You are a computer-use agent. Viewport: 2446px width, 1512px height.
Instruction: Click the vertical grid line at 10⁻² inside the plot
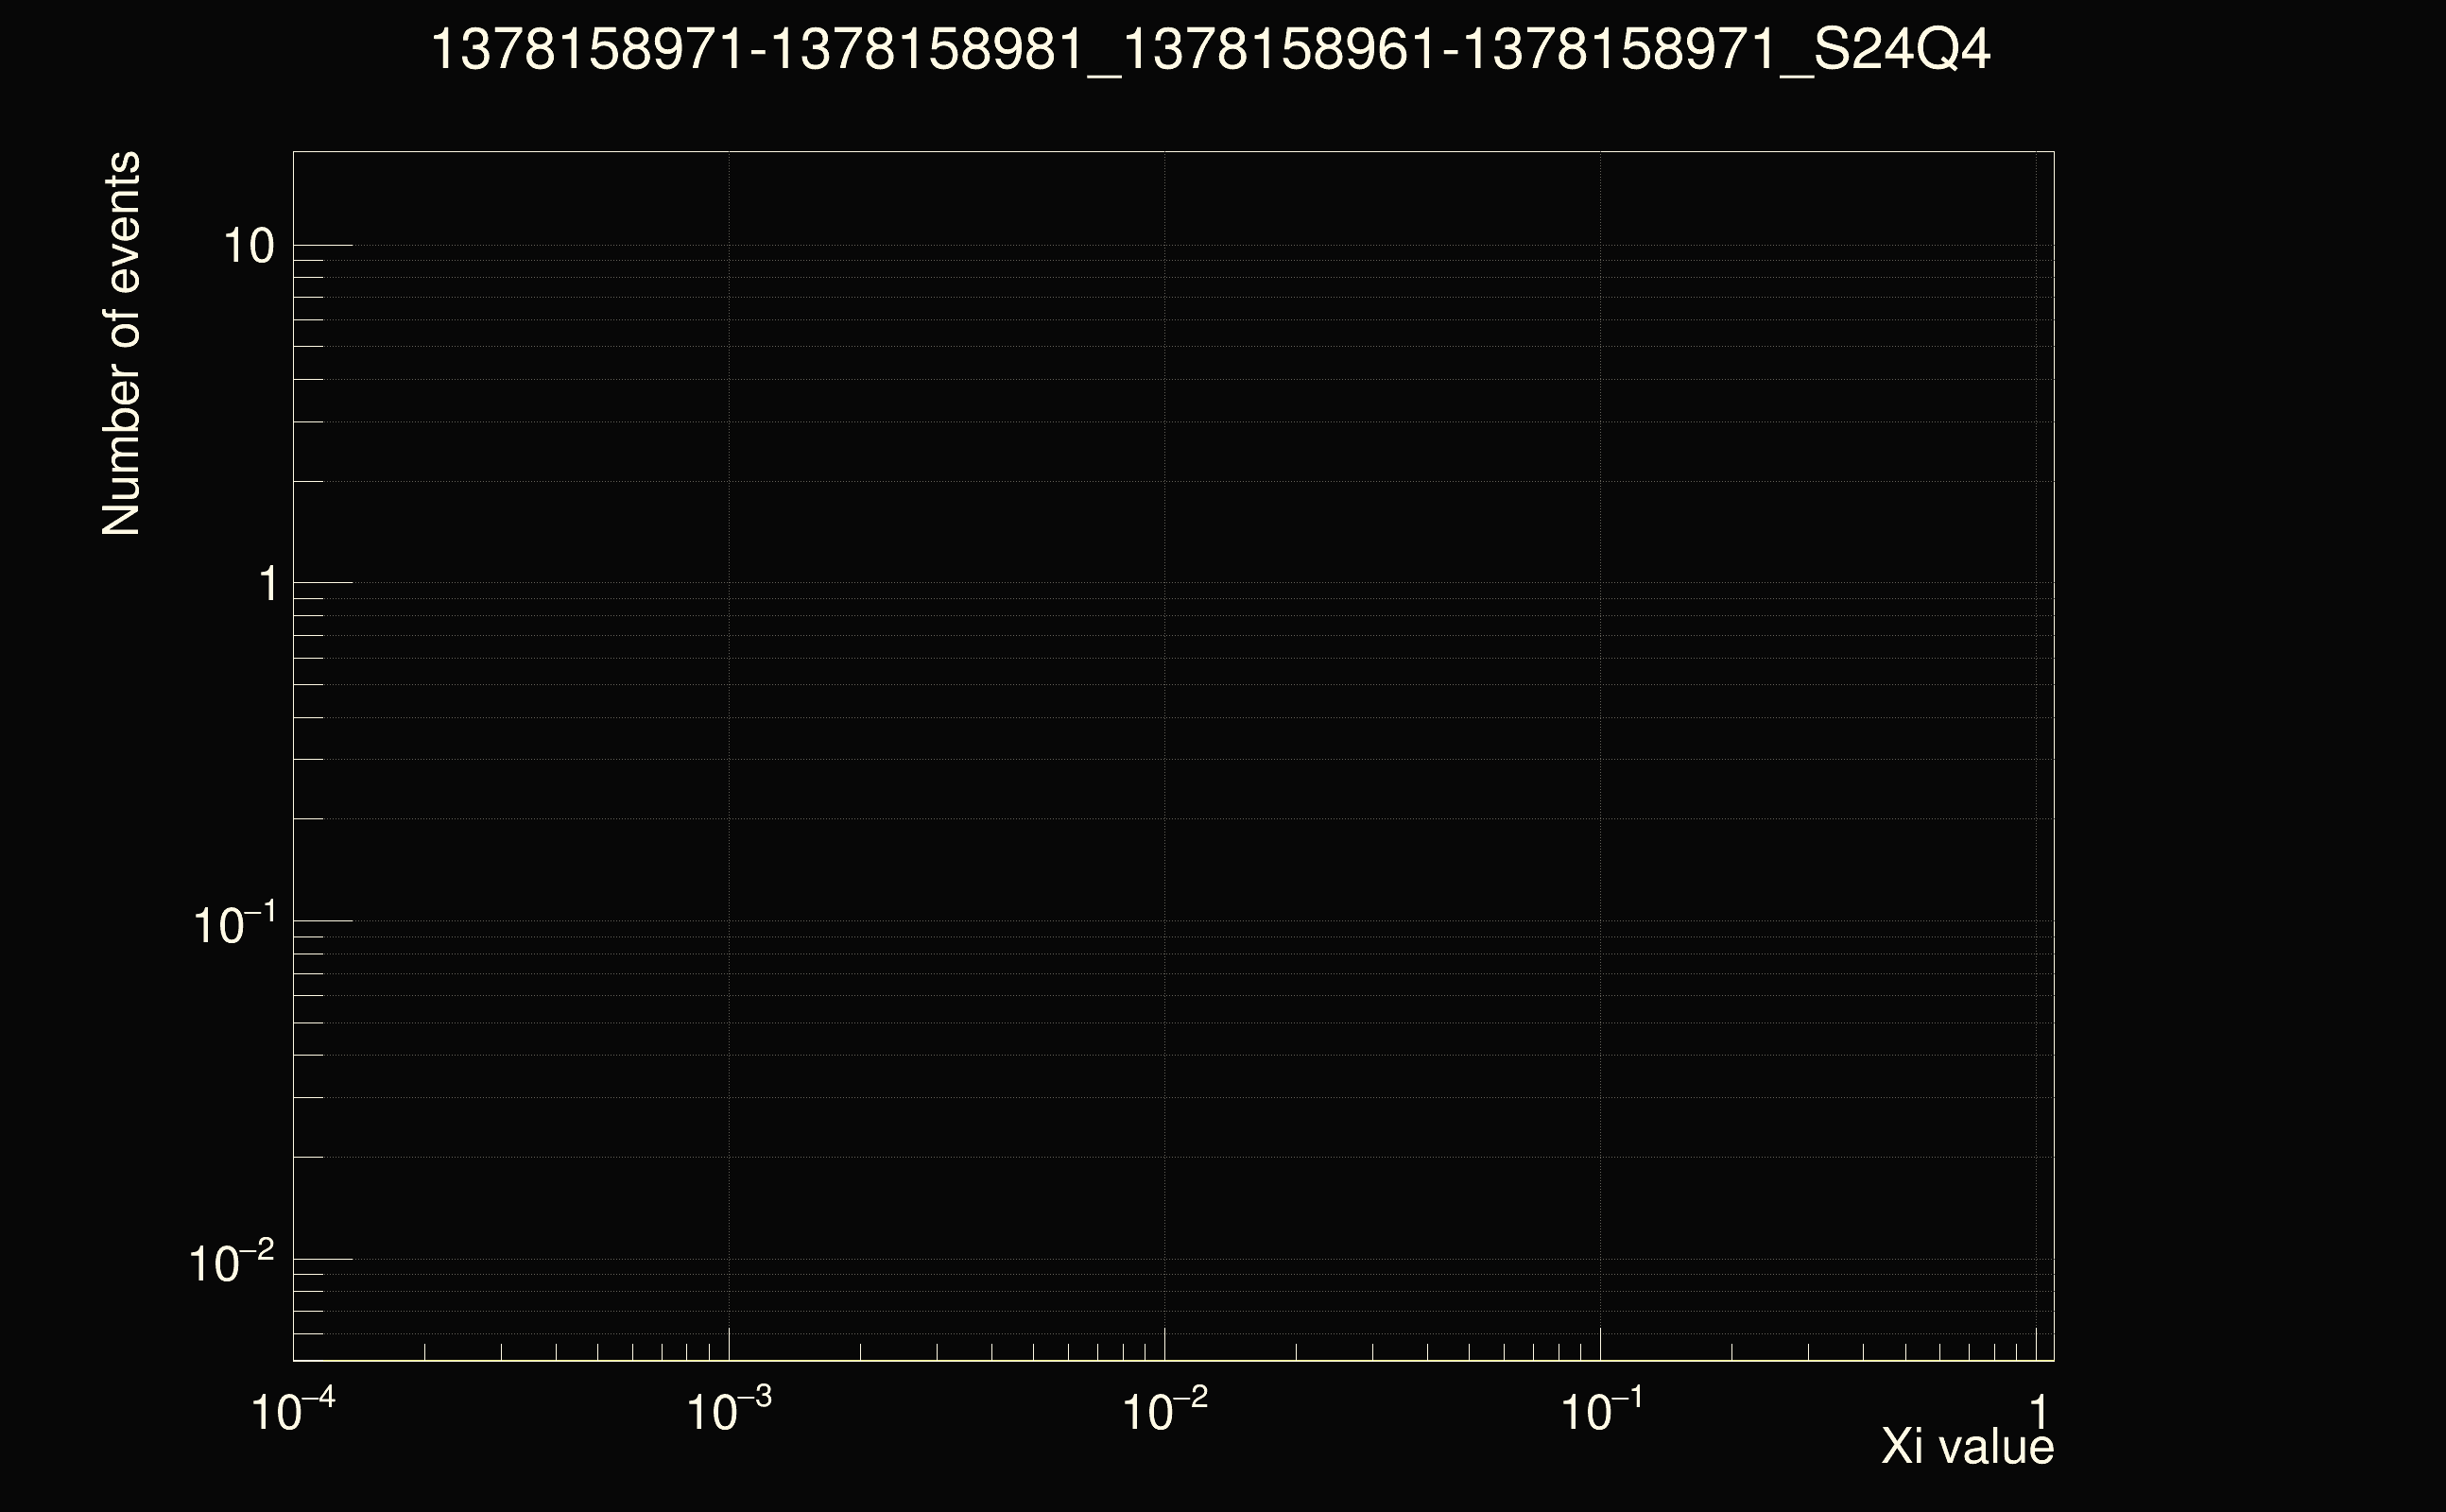(1165, 750)
